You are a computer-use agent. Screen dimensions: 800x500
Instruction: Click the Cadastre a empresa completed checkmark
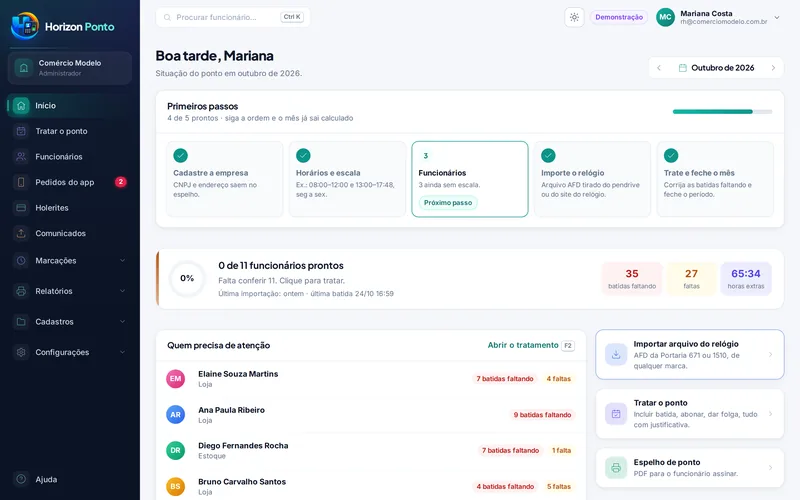coord(181,155)
